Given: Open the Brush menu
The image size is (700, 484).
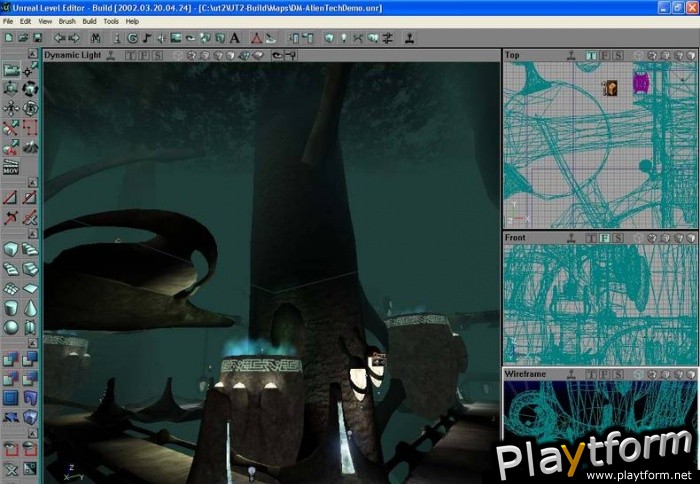Looking at the screenshot, I should 67,21.
